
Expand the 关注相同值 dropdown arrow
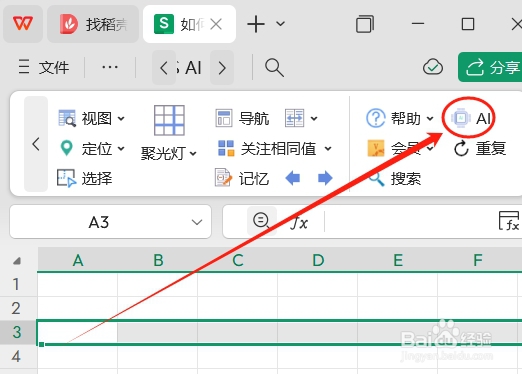point(328,148)
